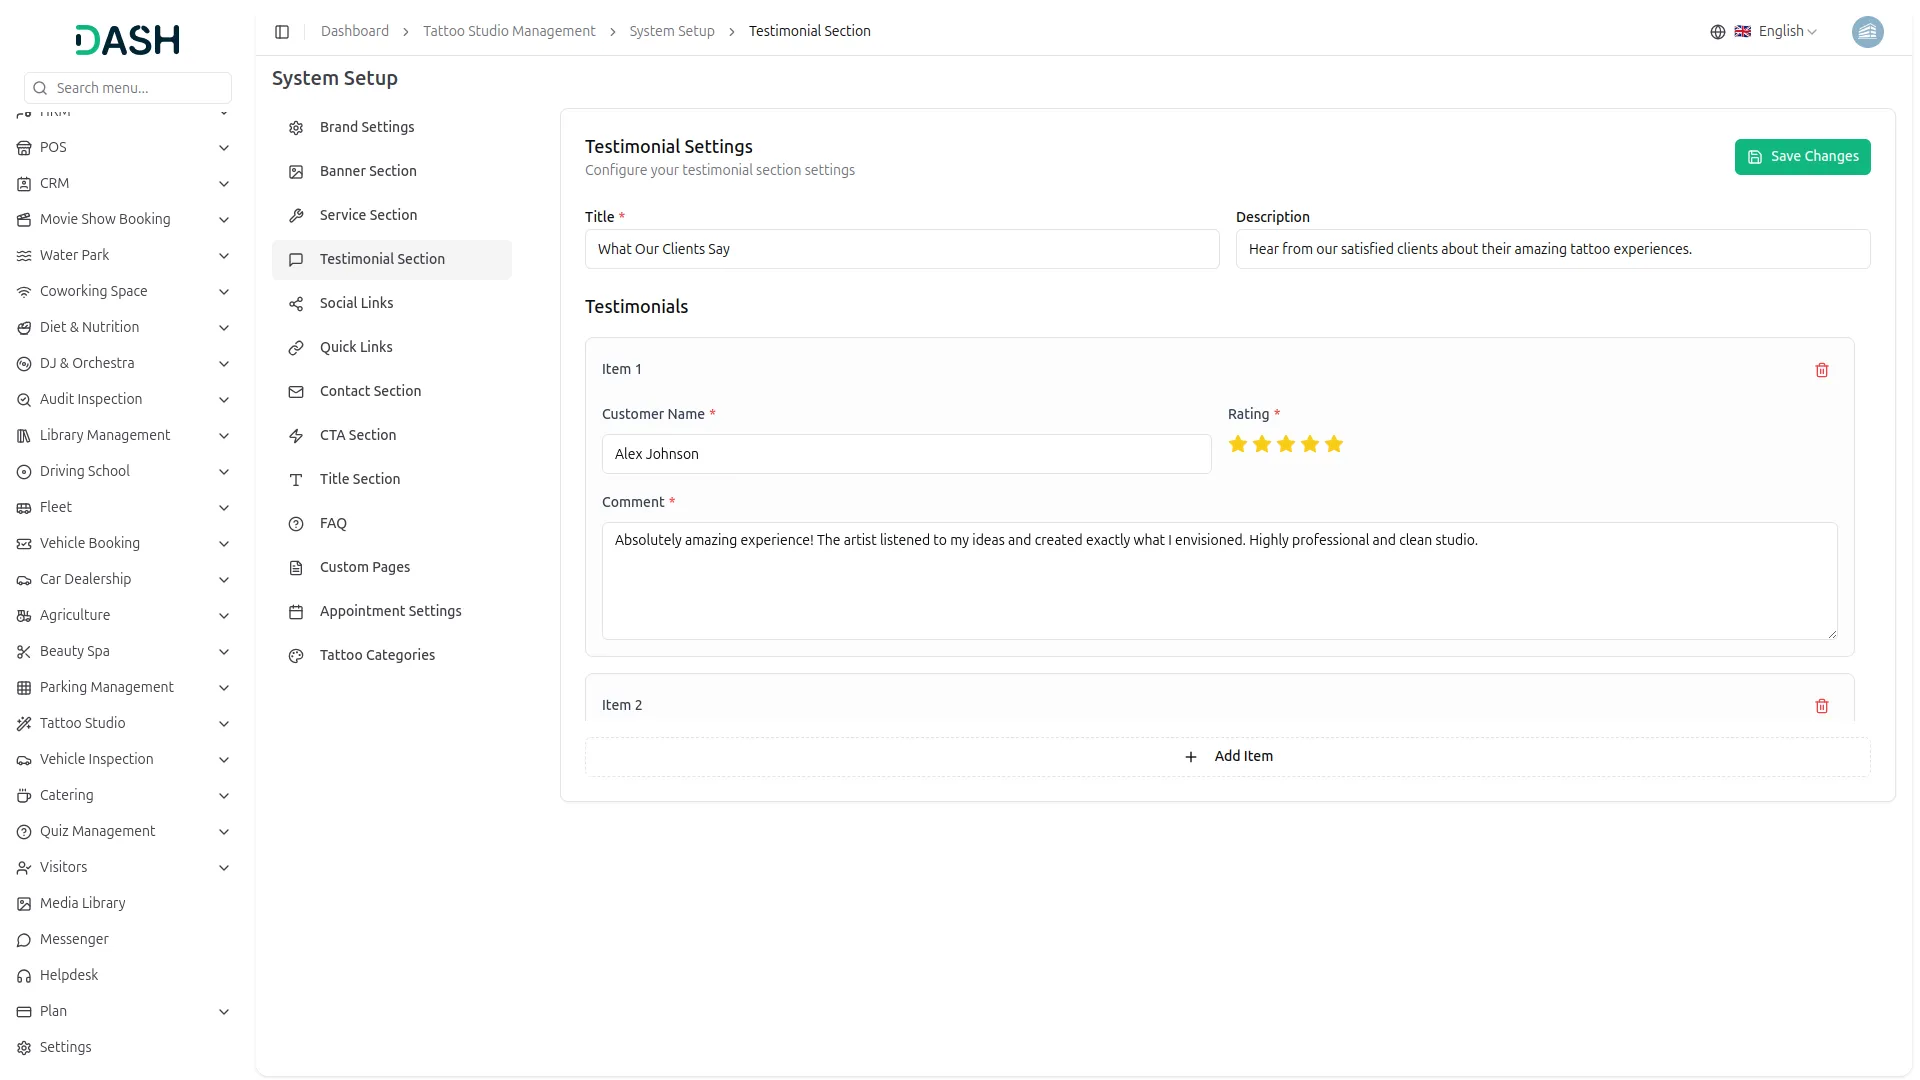Set rating to three stars
Screen dimensions: 1920x1080
pyautogui.click(x=1286, y=444)
